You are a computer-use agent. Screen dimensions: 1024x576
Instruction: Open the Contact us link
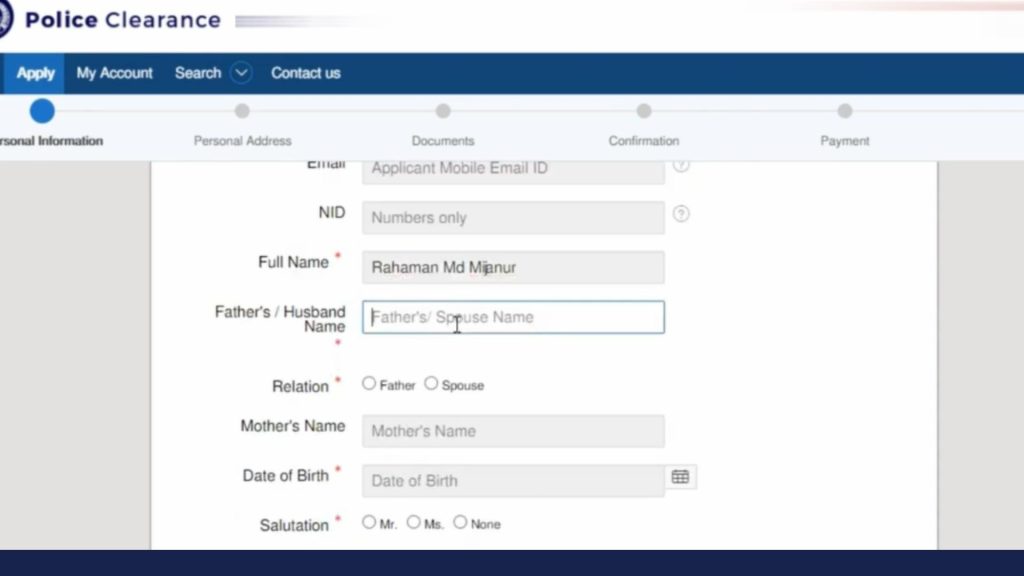pos(305,73)
